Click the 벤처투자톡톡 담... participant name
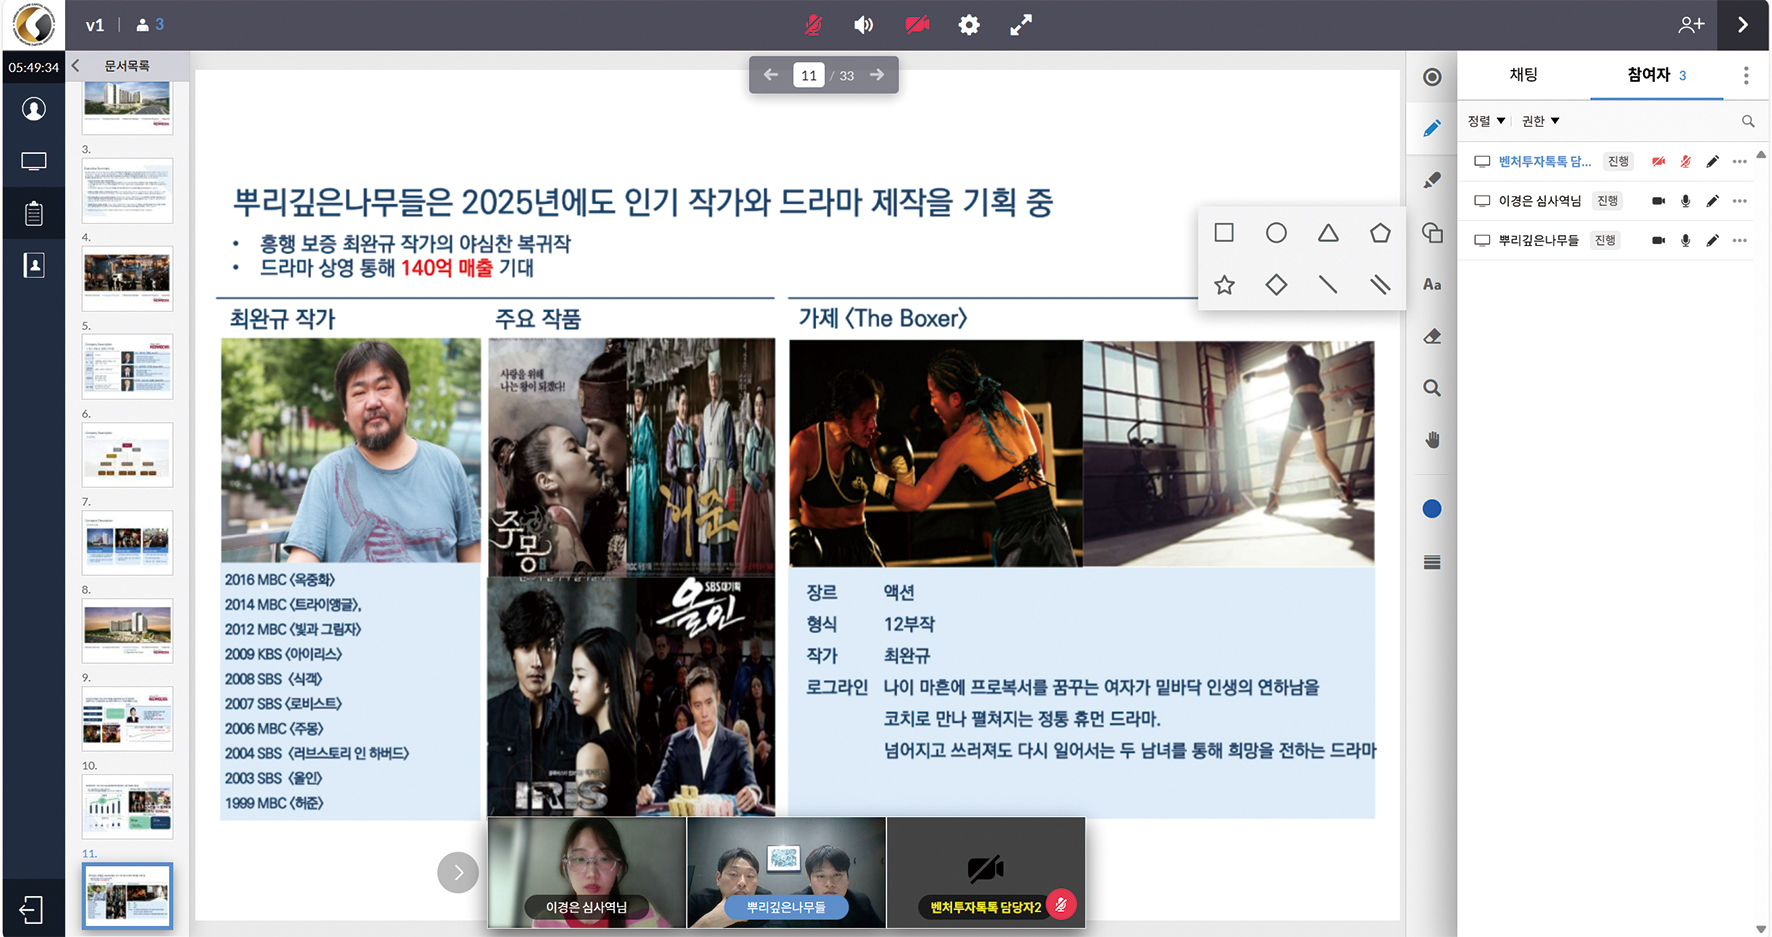Viewport: 1772px width, 937px height. coord(1544,161)
